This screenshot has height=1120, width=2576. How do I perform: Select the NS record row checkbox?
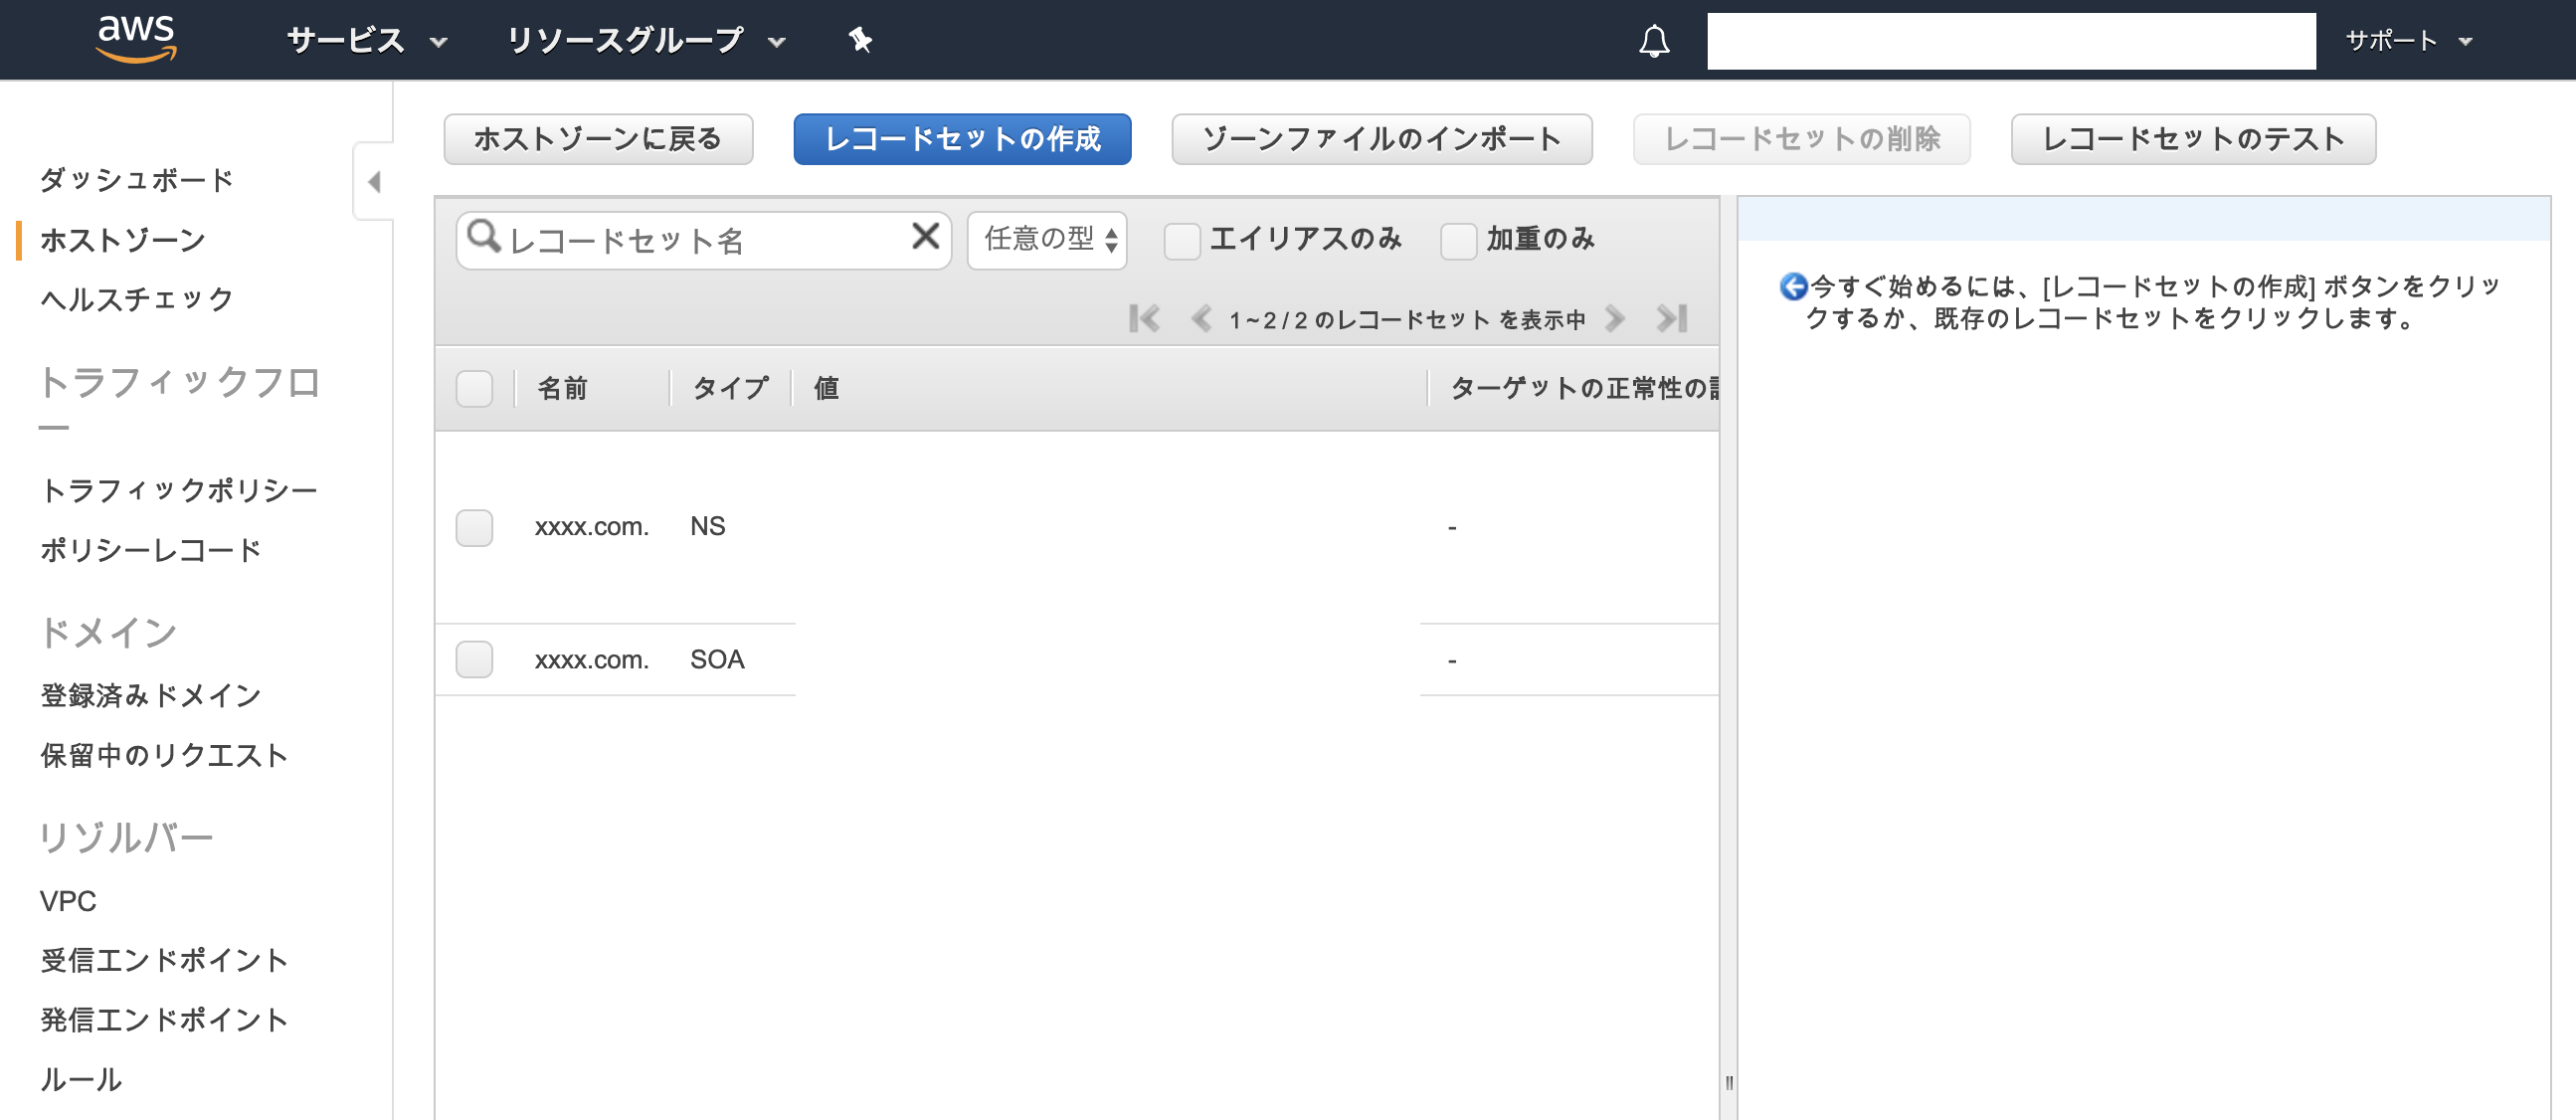pyautogui.click(x=475, y=528)
